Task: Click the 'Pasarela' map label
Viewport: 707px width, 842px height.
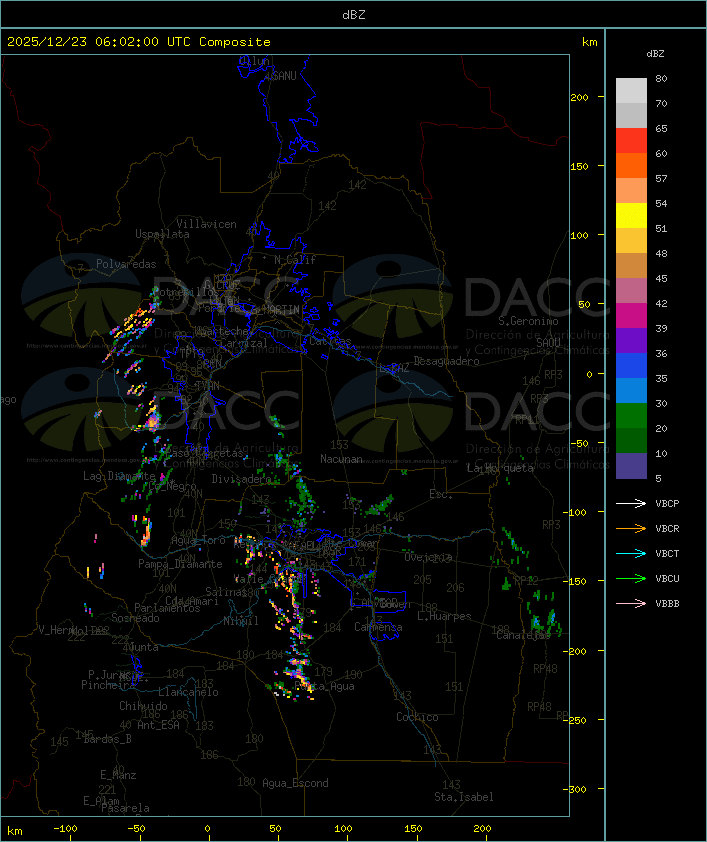Action: click(125, 808)
